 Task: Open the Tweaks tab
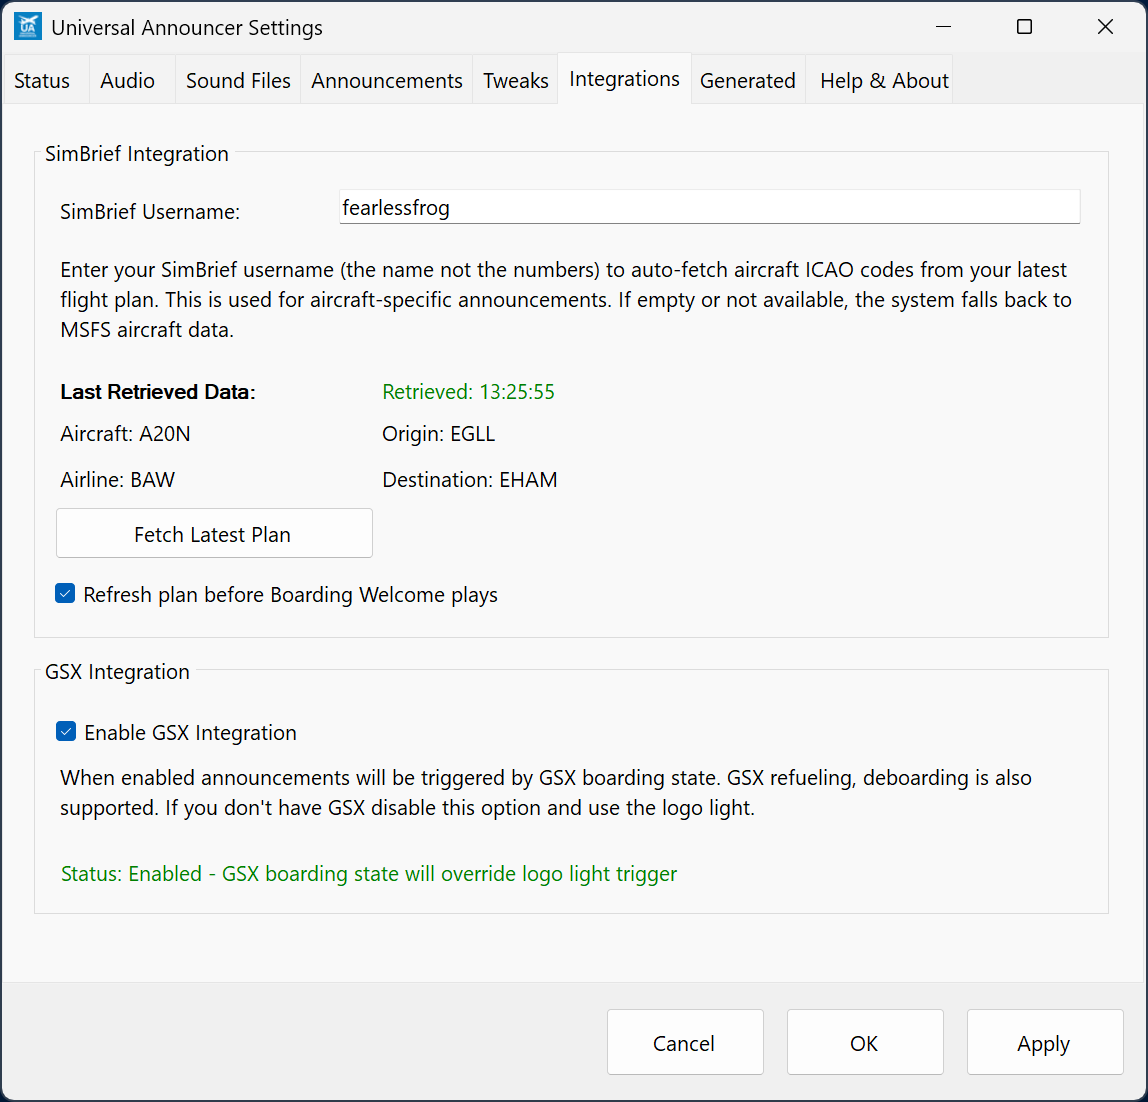pos(515,81)
